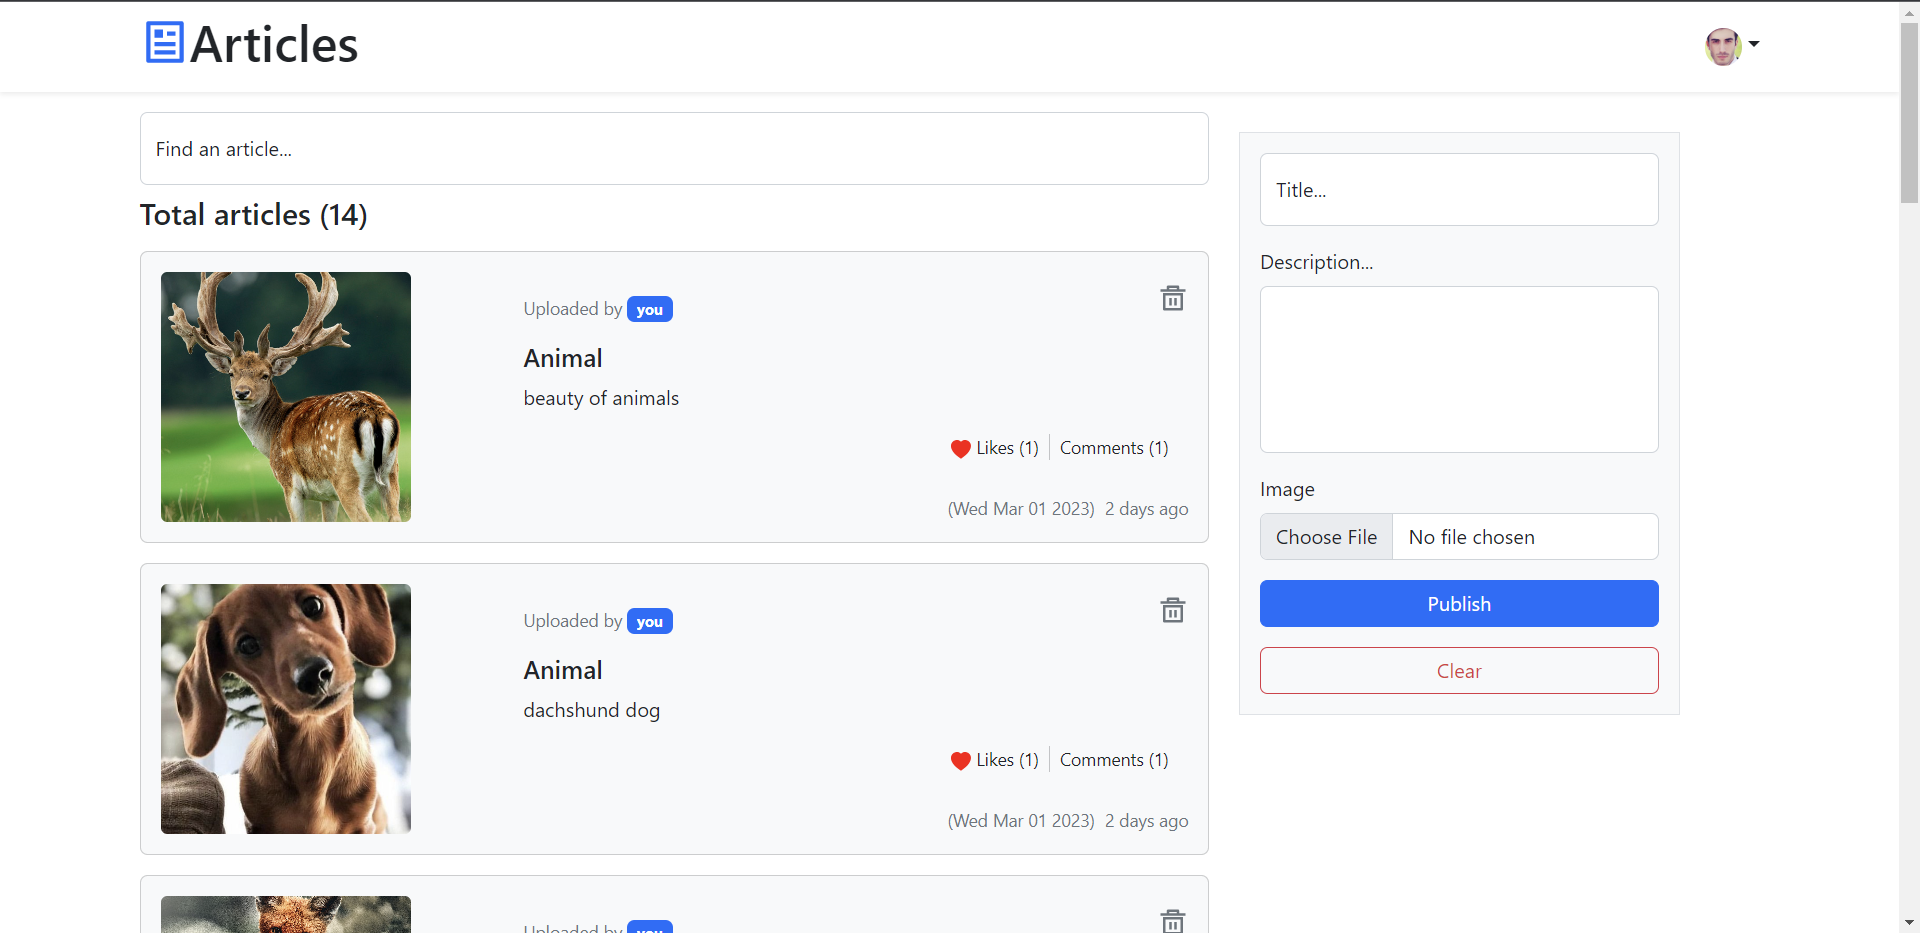
Task: Open Comments (1) on the dachshund dog article
Action: (x=1113, y=759)
